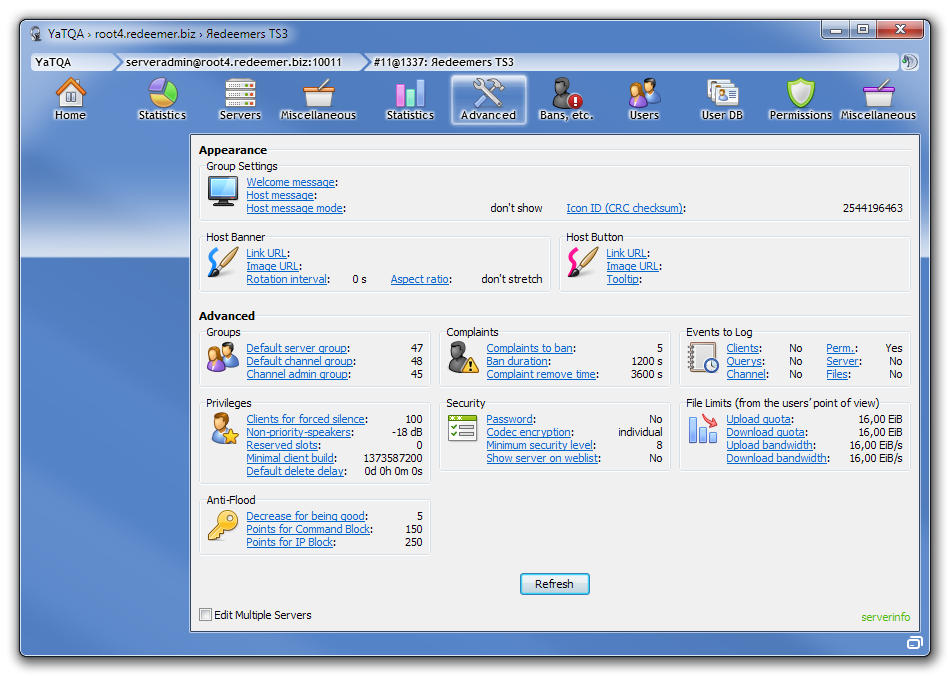Click the serverinfo link

coord(885,616)
